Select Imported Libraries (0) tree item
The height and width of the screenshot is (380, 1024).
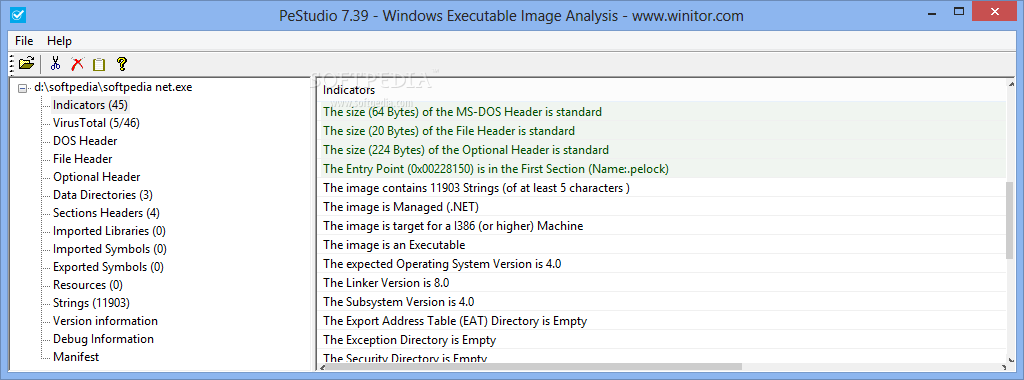[x=109, y=231]
